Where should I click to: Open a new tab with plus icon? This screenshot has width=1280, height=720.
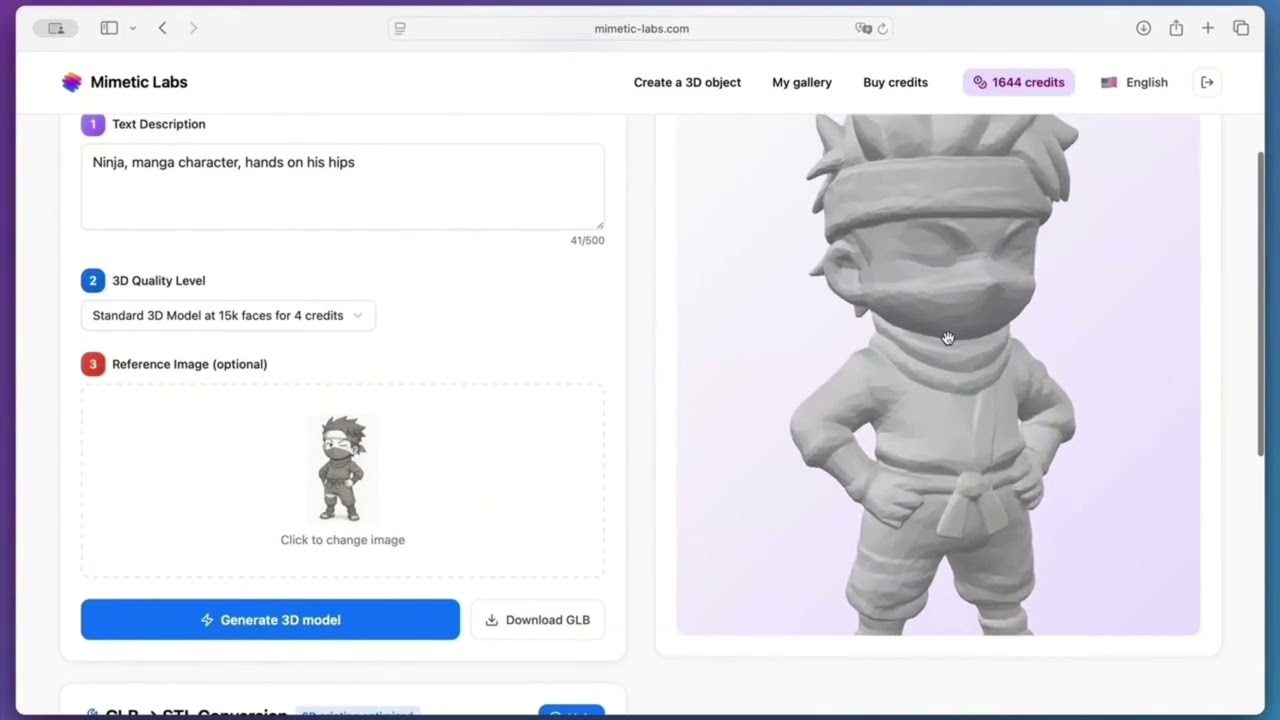[1208, 28]
